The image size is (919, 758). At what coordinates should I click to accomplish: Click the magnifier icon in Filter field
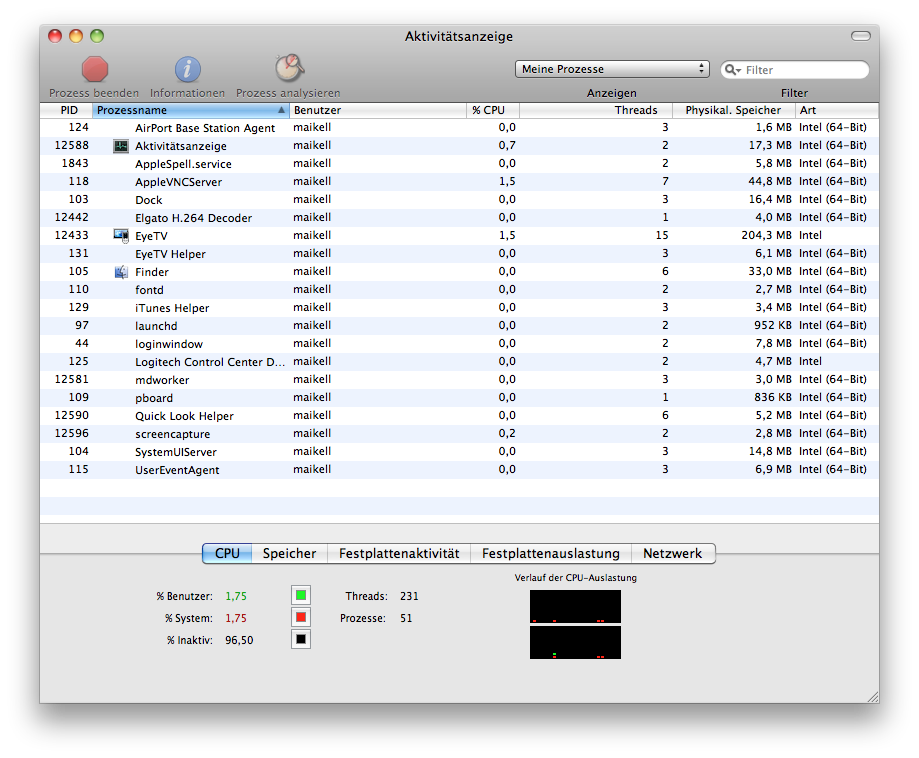pos(733,70)
